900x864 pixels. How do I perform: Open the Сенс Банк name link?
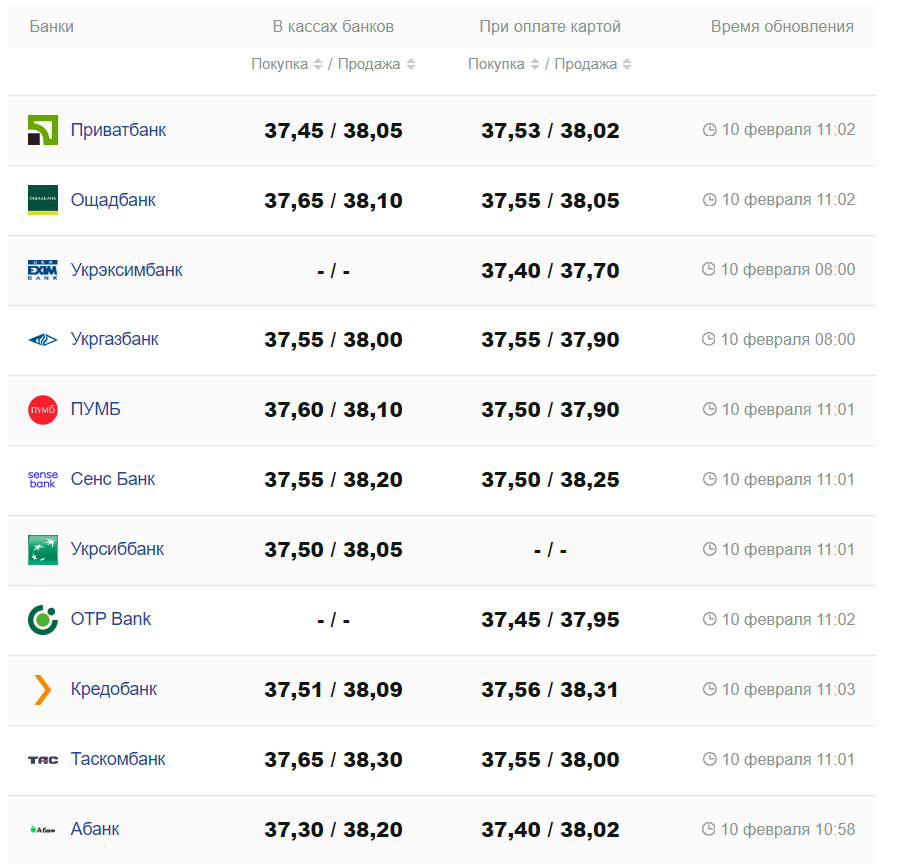[113, 479]
